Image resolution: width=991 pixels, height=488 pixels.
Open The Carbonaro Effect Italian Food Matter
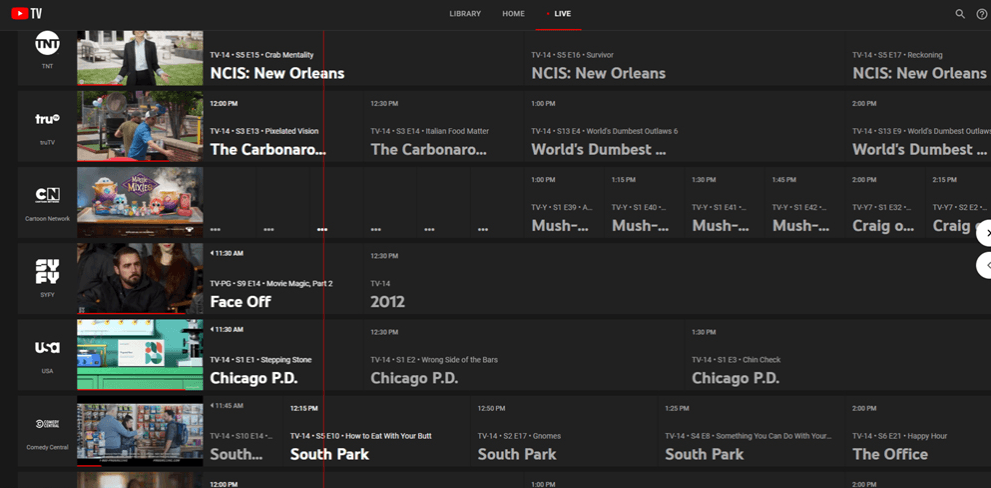pos(444,126)
